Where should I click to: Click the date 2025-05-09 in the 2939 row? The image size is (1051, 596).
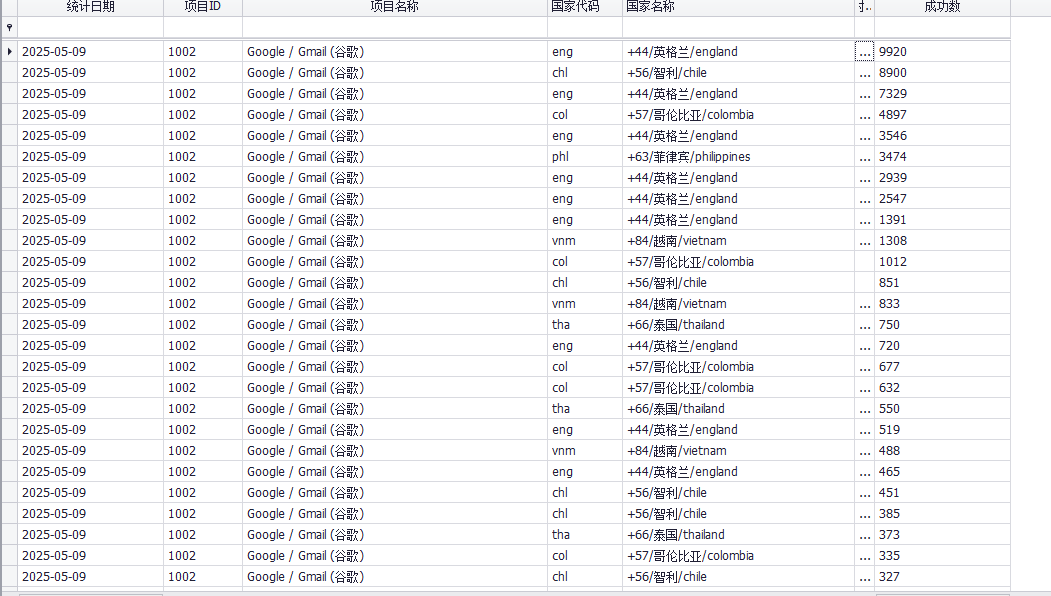[90, 178]
